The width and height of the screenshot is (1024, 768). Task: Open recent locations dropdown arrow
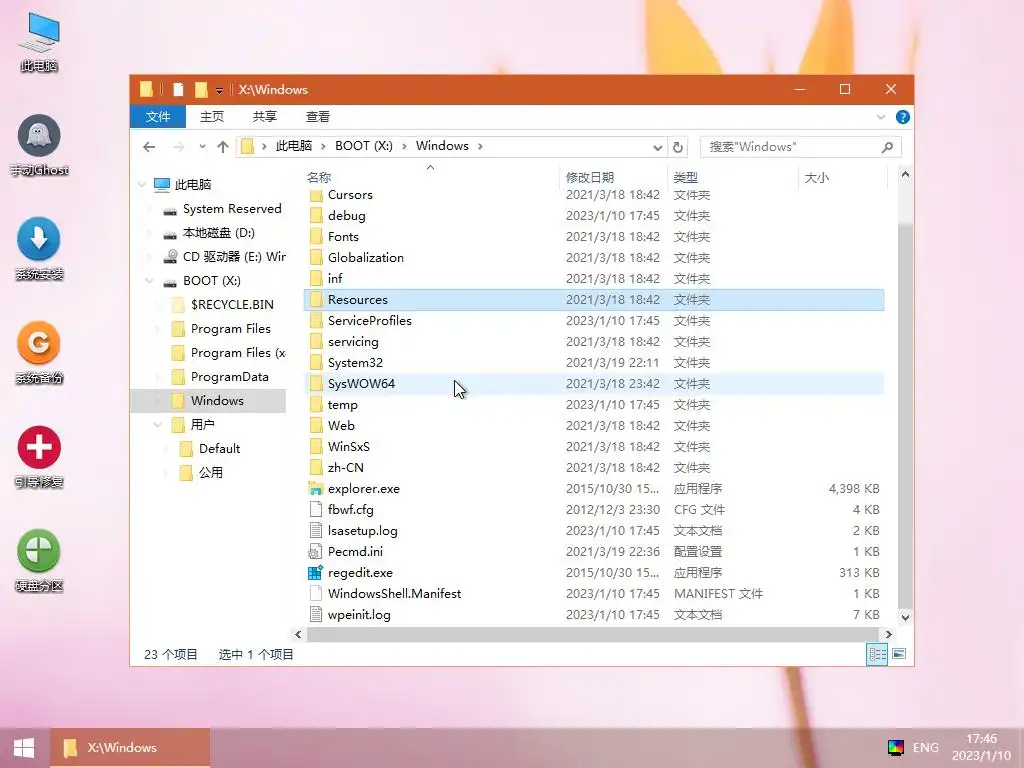click(x=202, y=147)
